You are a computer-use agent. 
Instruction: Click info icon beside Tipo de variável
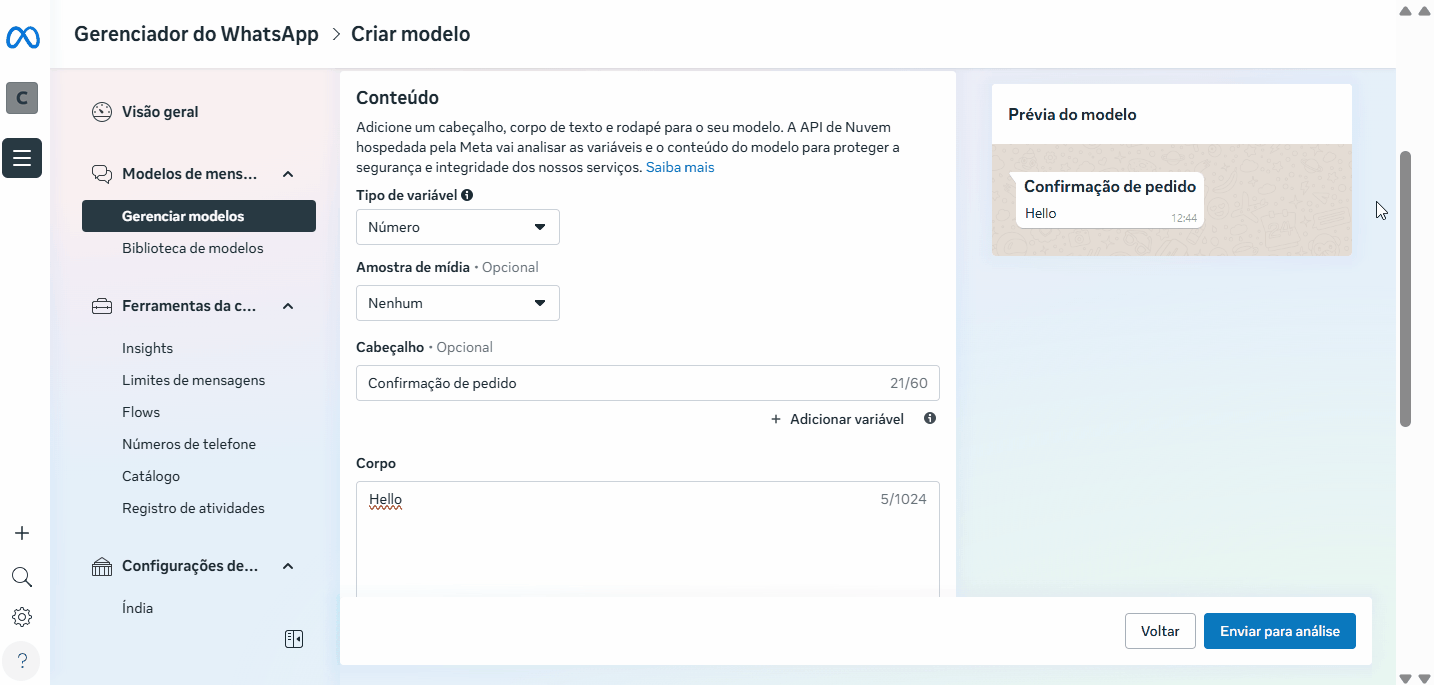point(467,196)
